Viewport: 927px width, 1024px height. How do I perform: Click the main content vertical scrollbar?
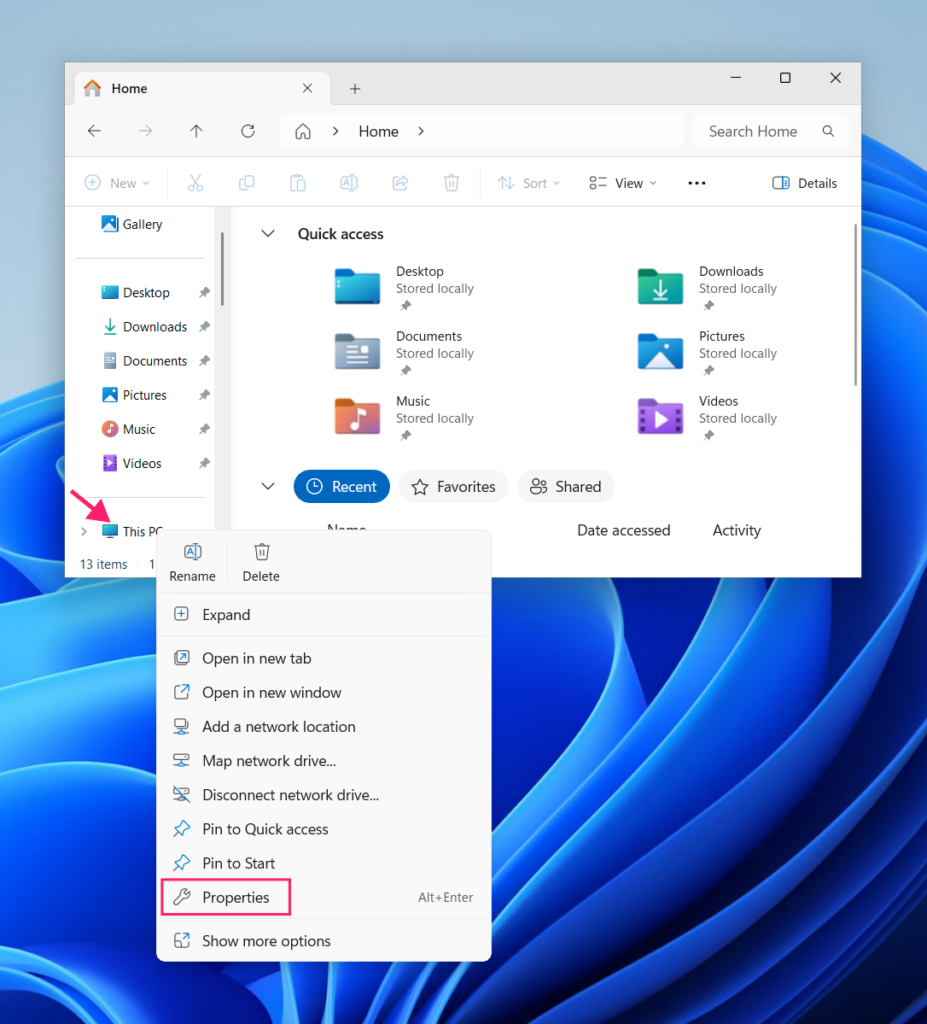tap(855, 304)
